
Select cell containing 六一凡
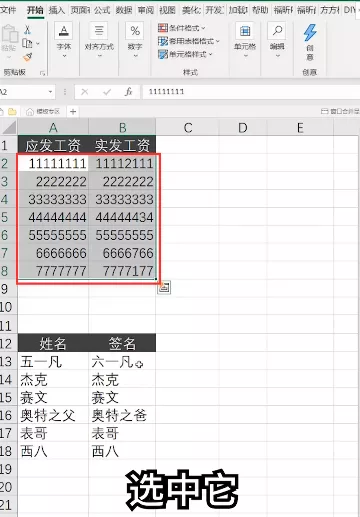[122, 361]
